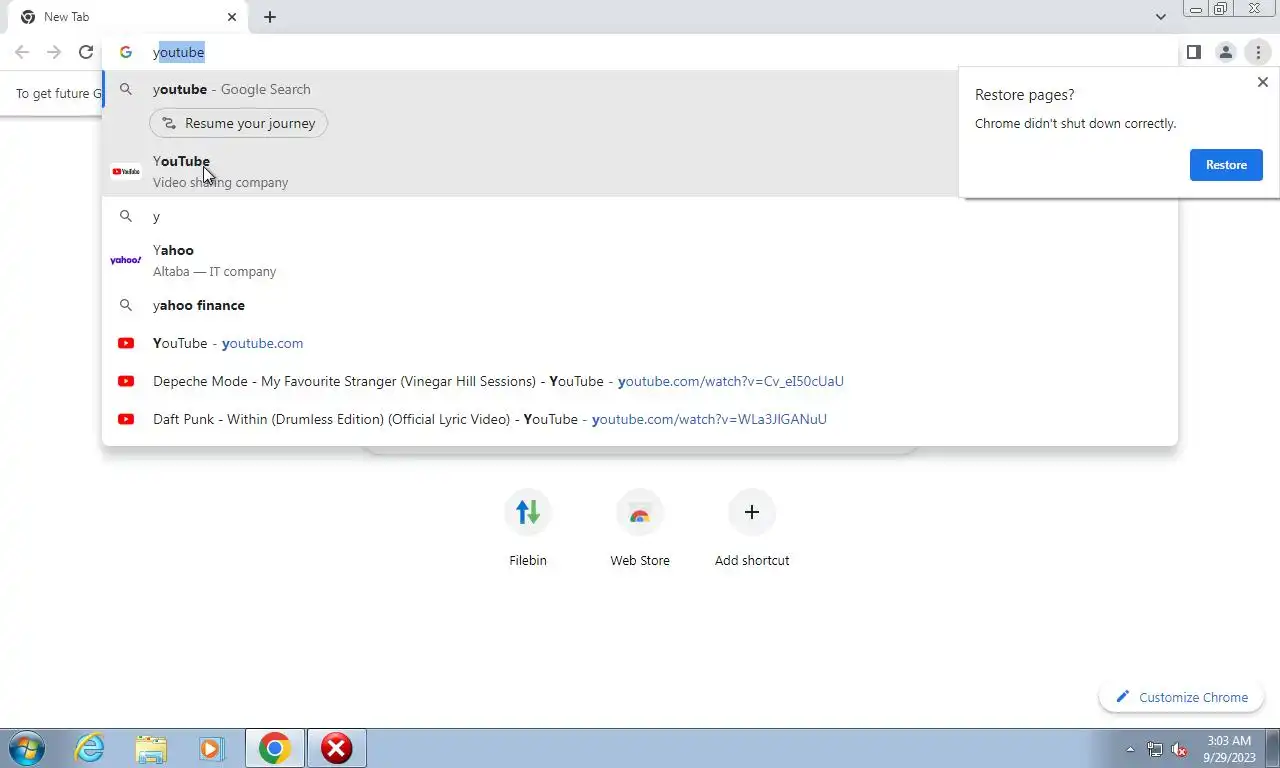
Task: Open the Windows Start menu
Action: [26, 748]
